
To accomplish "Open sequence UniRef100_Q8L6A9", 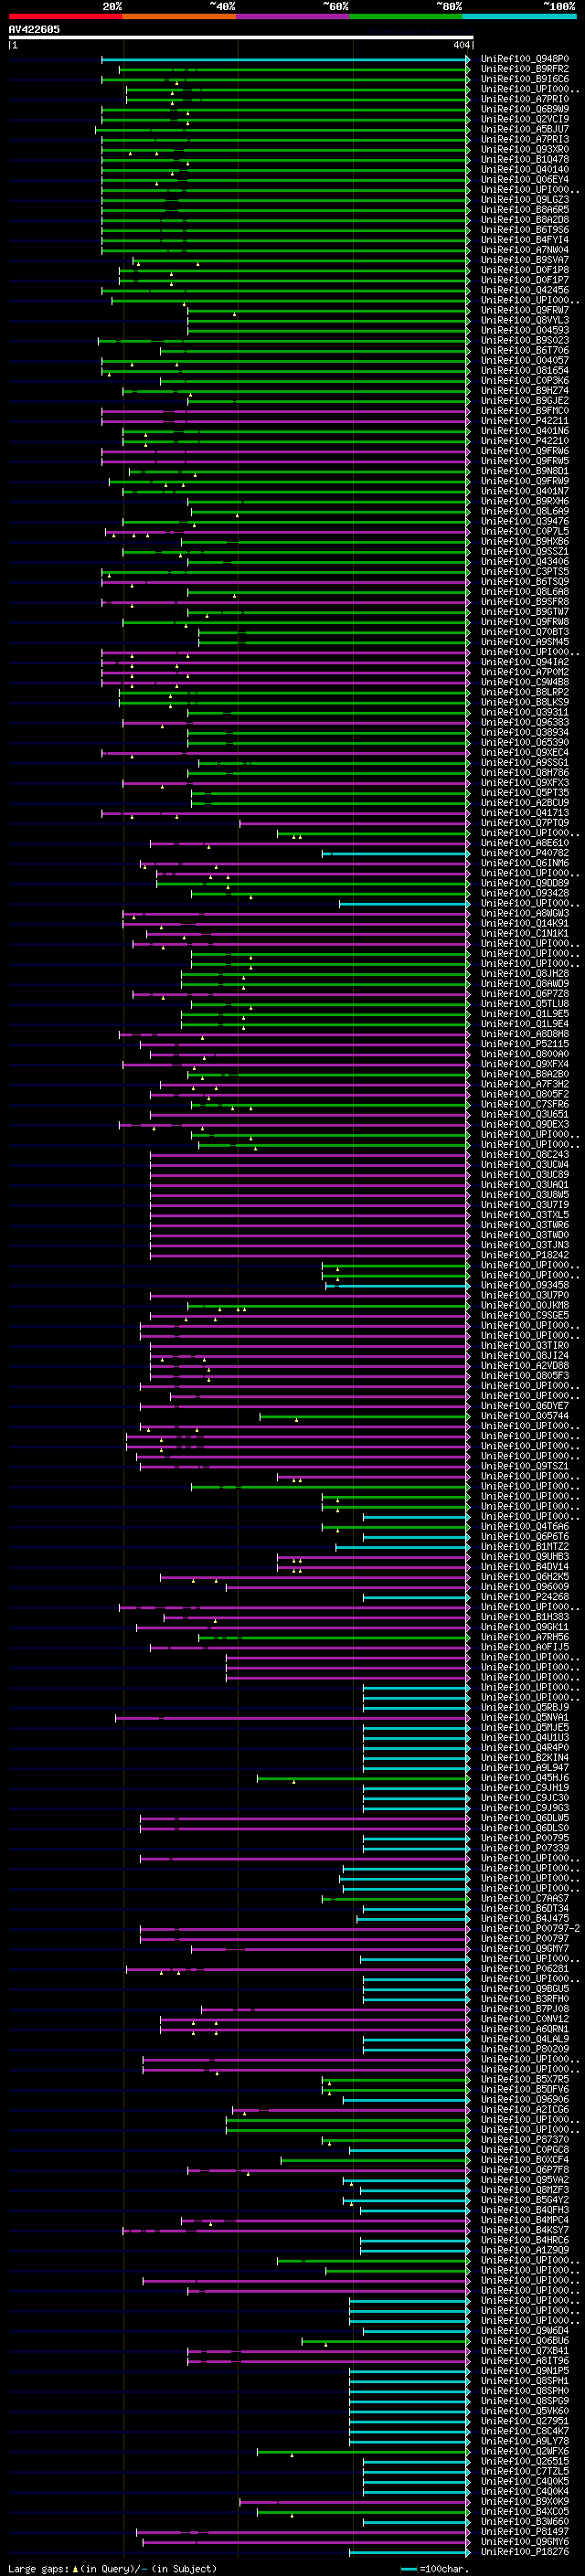I will point(525,511).
